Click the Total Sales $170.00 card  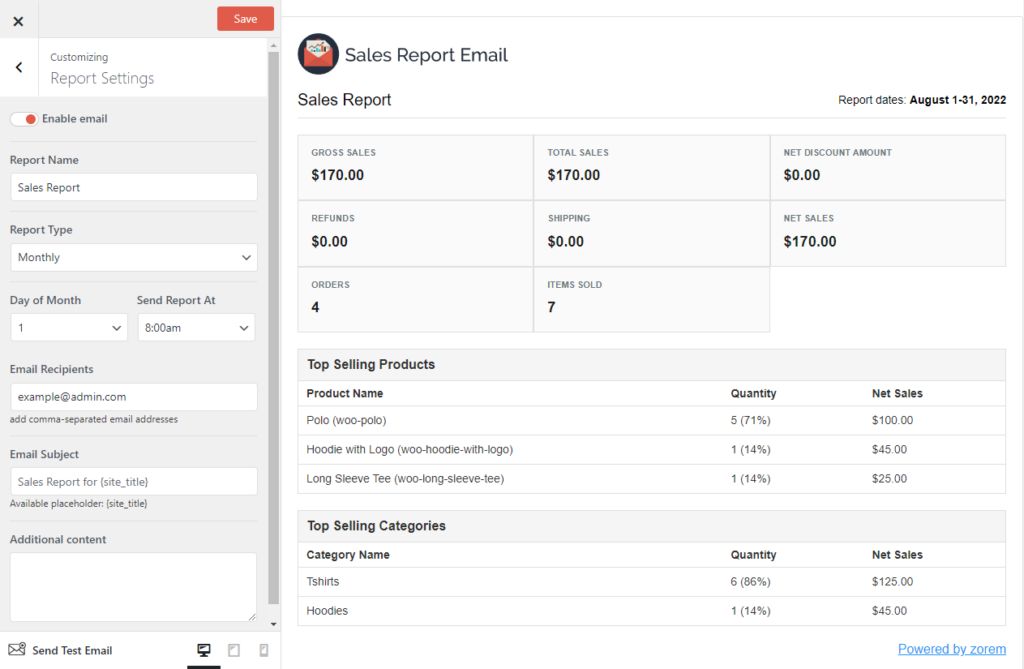(x=652, y=167)
